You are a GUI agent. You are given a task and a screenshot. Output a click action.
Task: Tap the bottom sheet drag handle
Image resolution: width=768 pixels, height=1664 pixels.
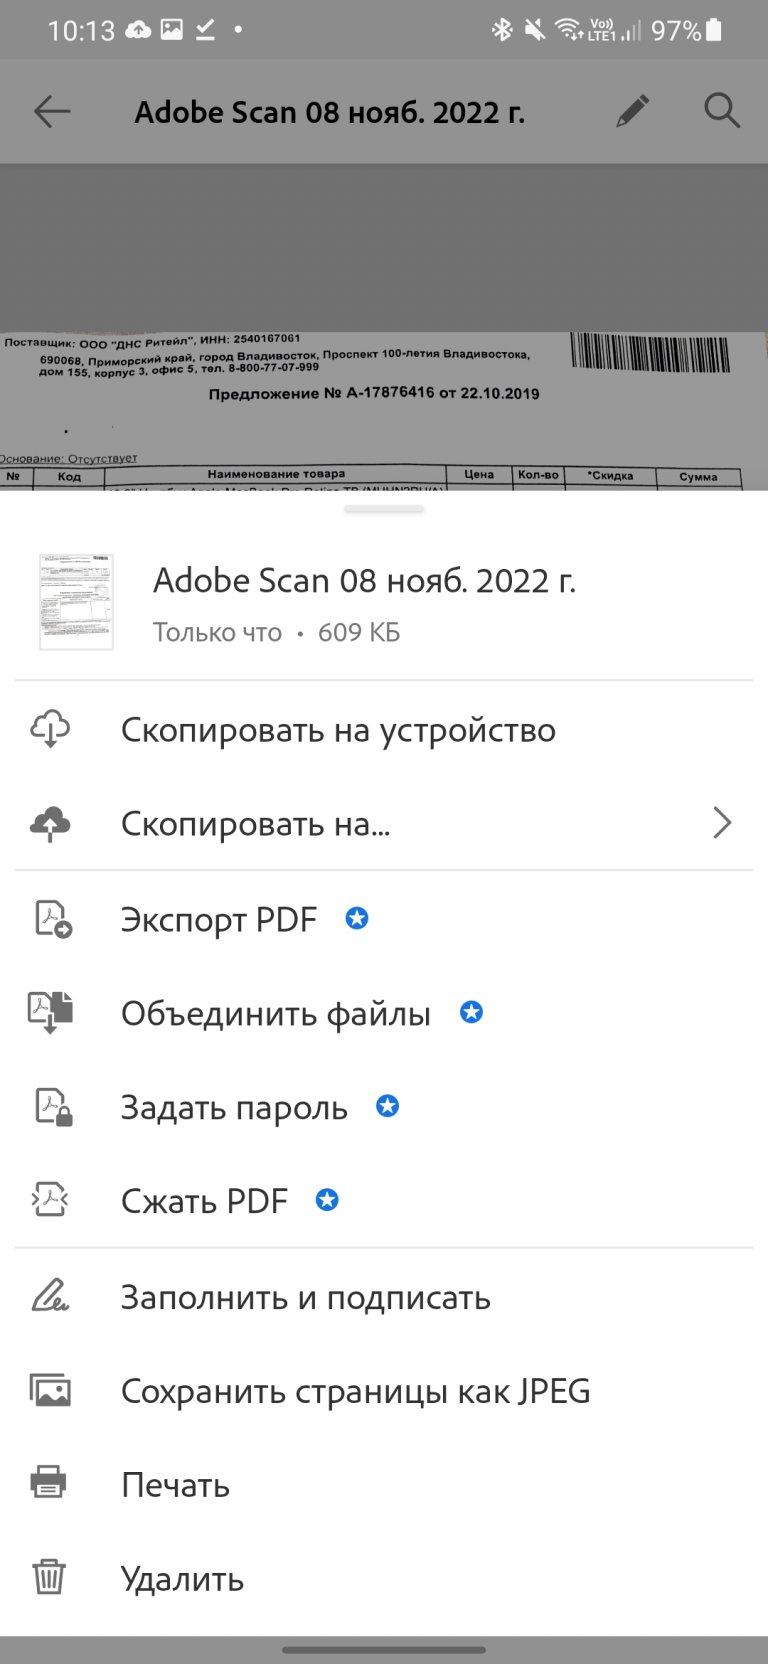point(384,509)
